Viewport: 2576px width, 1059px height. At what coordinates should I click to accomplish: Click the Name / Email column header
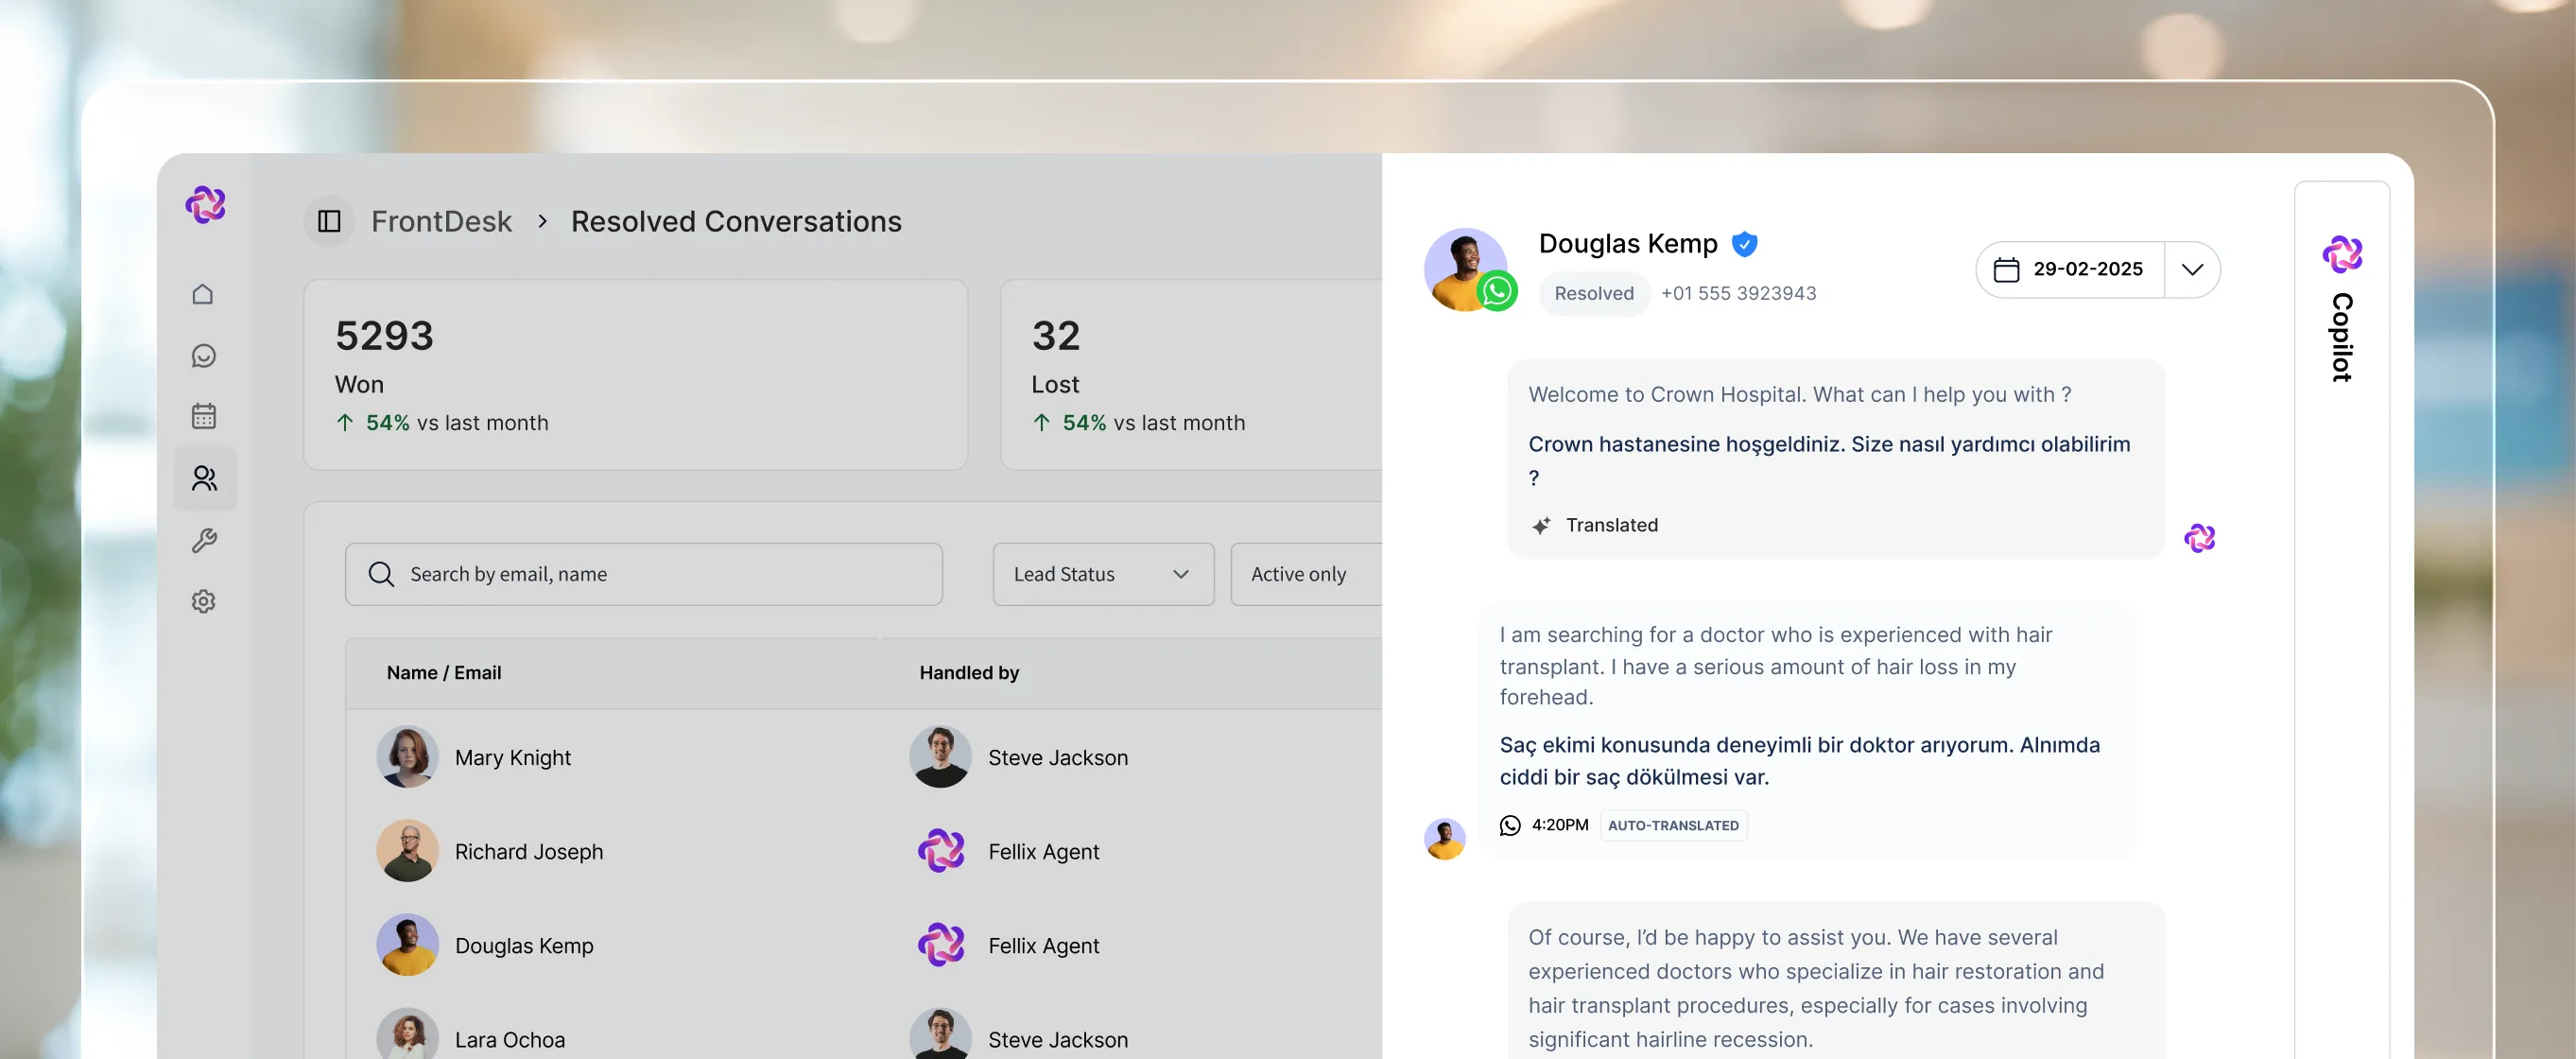(x=444, y=673)
